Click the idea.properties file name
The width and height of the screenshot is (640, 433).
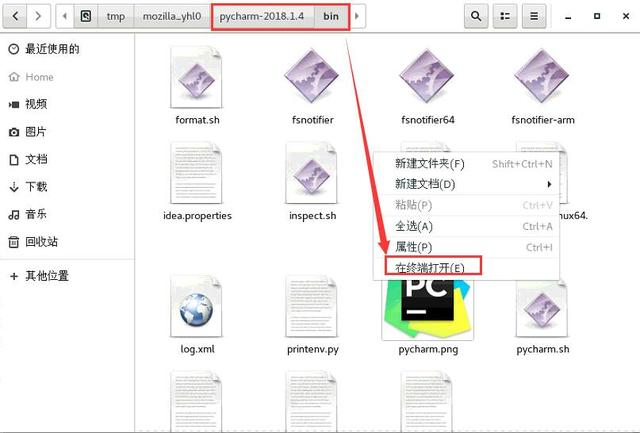coord(197,215)
